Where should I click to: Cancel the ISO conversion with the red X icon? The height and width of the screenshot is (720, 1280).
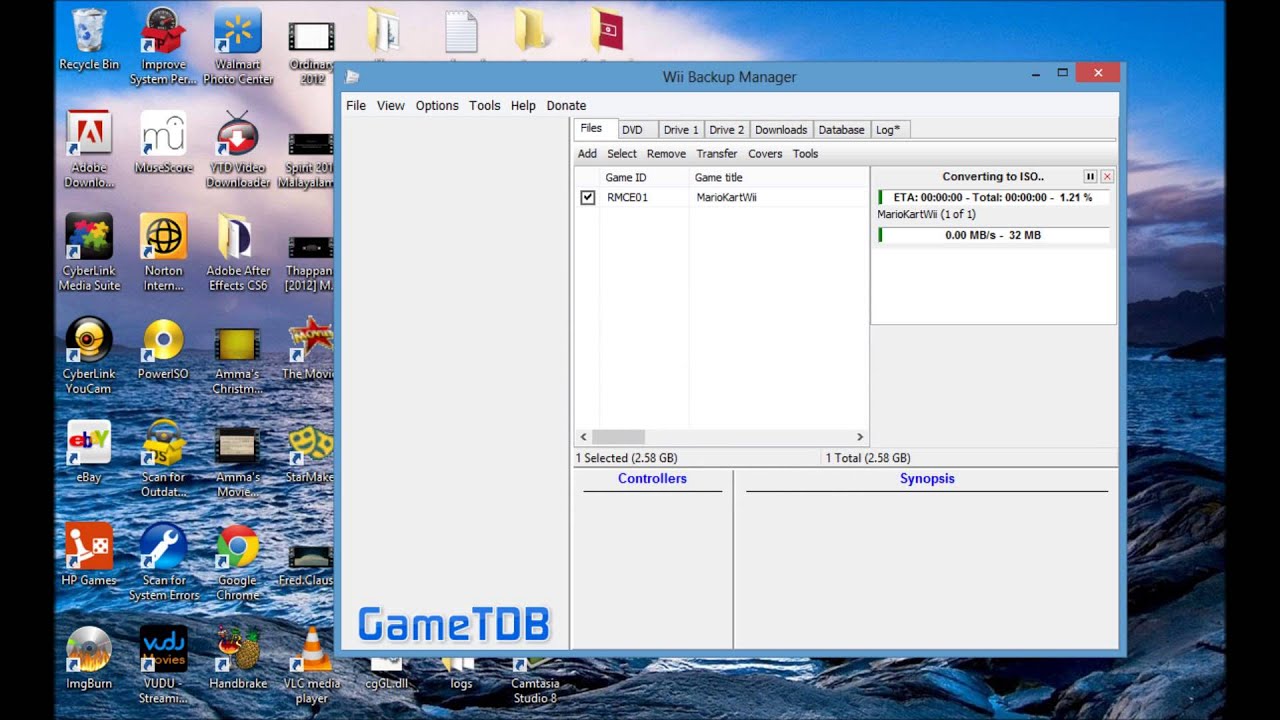point(1107,176)
